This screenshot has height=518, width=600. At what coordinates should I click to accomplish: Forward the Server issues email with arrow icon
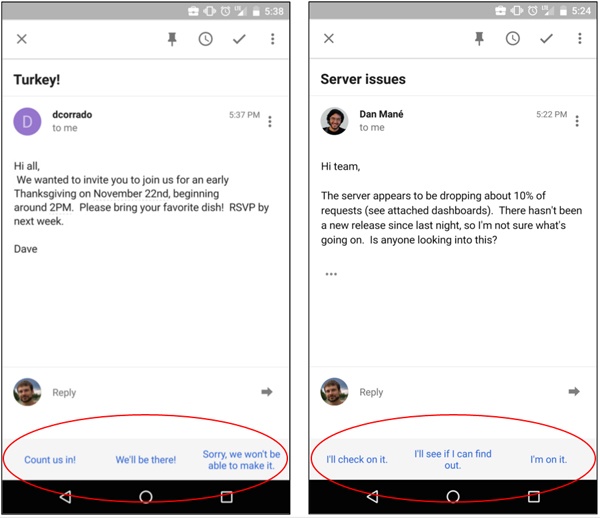click(x=574, y=391)
